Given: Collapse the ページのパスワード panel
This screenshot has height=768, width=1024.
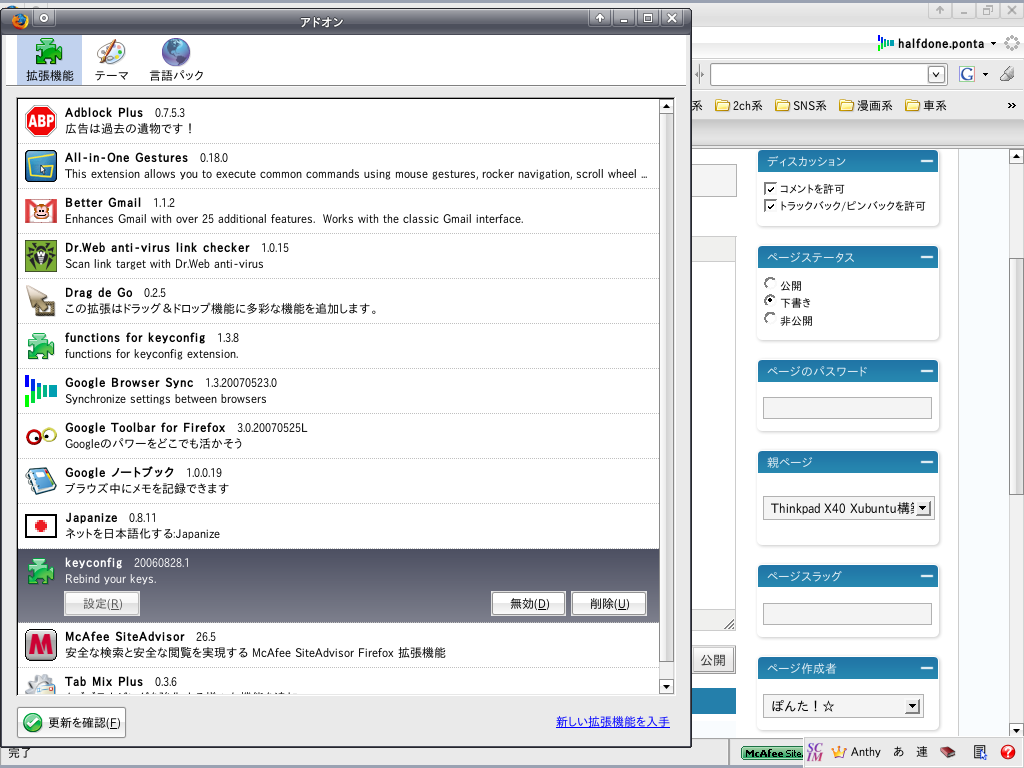Looking at the screenshot, I should pos(926,371).
